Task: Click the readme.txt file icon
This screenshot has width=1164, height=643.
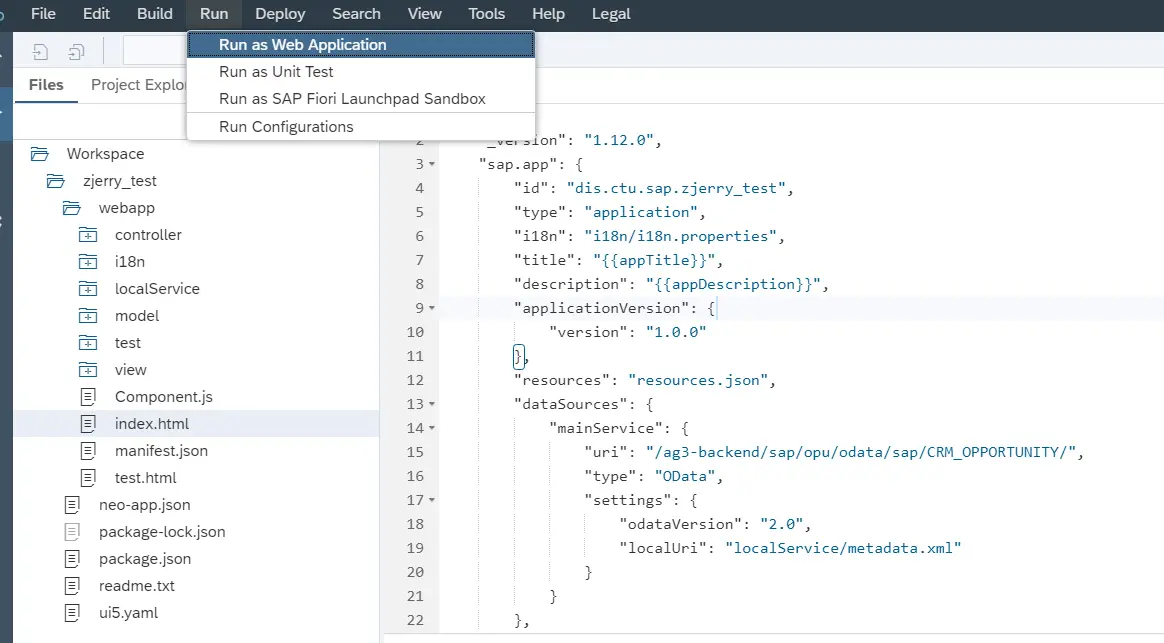Action: click(72, 586)
